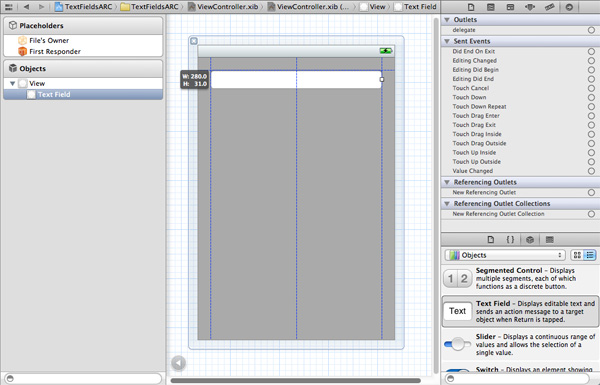Show the Size inspector ruler icon

coord(549,7)
